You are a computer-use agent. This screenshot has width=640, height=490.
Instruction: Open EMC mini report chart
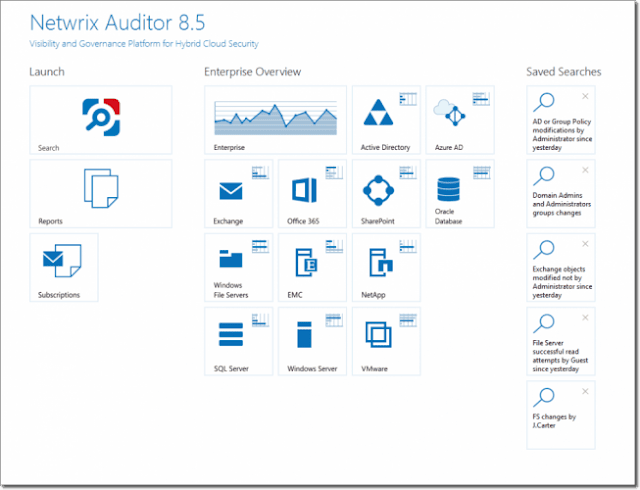click(x=334, y=247)
